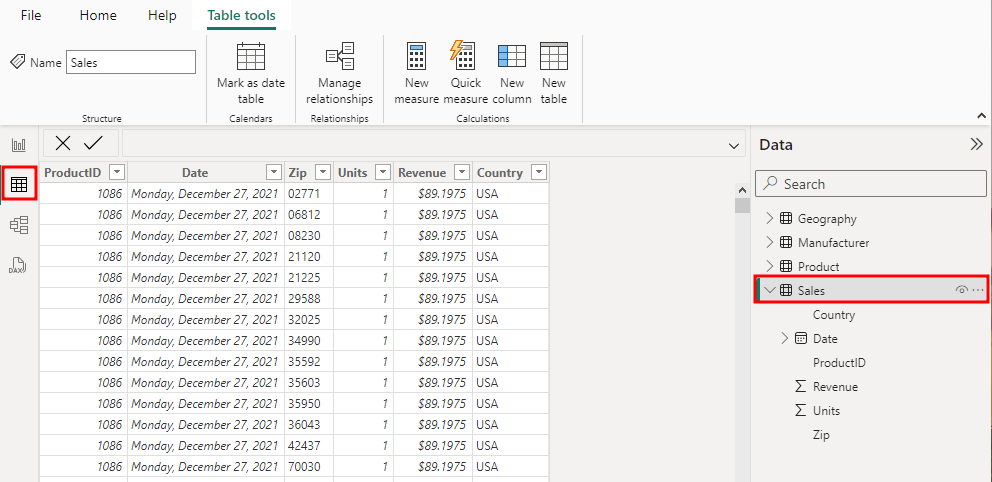The height and width of the screenshot is (482, 992).
Task: Open the Home tab
Action: click(x=98, y=16)
